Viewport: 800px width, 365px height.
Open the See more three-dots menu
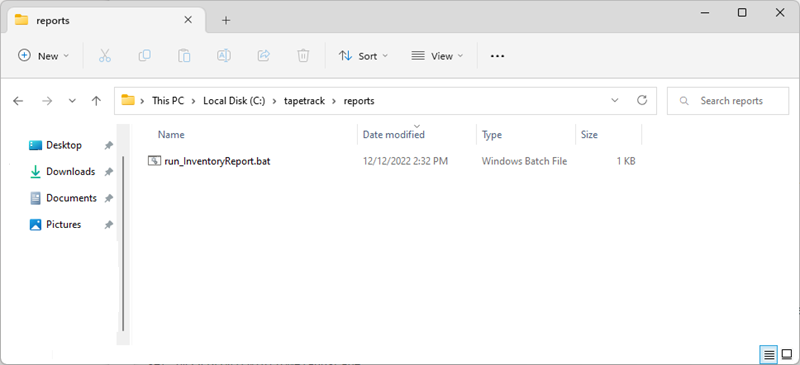coord(497,56)
